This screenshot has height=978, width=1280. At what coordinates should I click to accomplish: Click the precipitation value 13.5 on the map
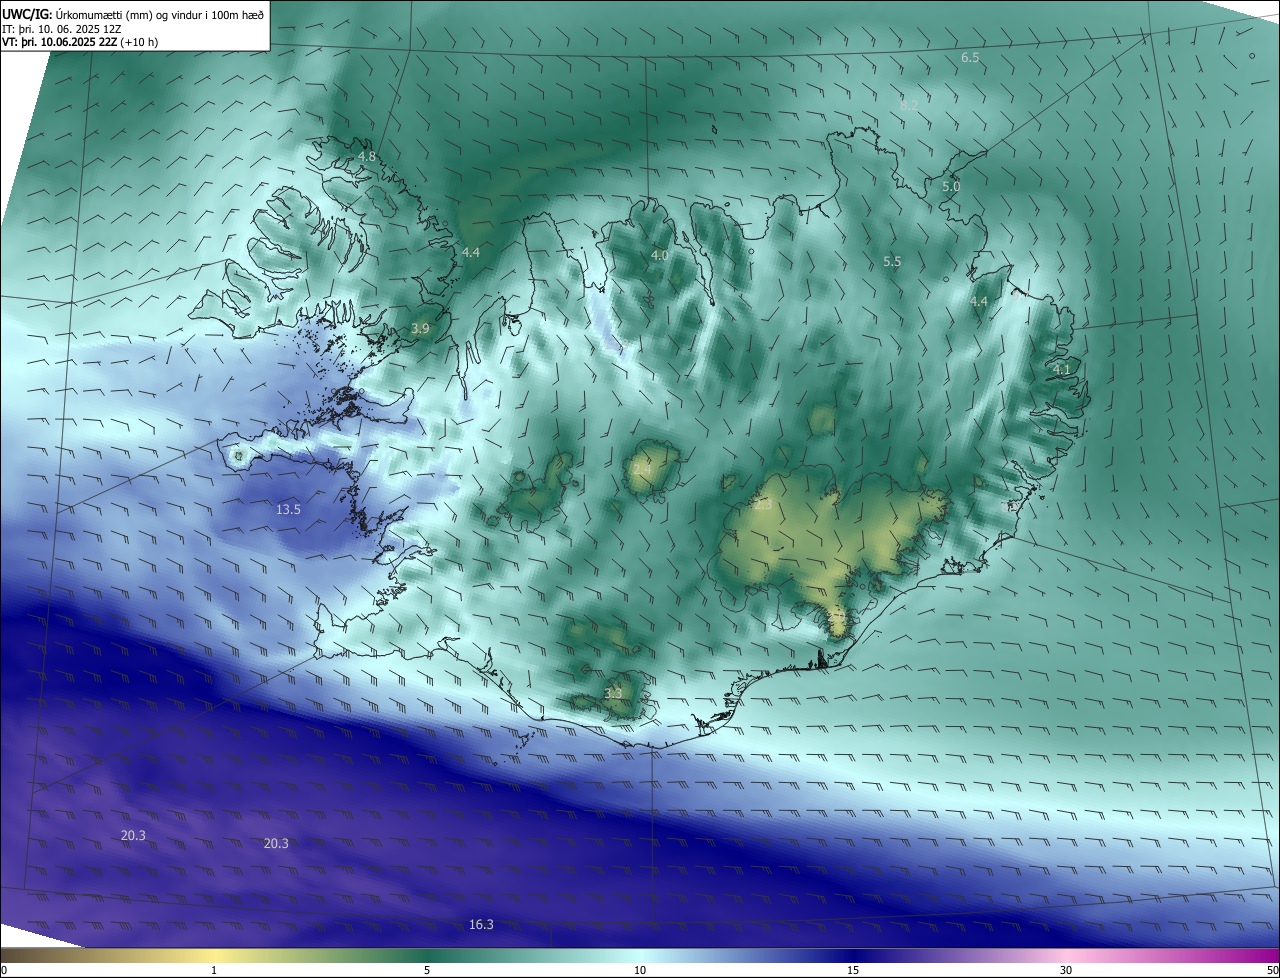[x=288, y=509]
